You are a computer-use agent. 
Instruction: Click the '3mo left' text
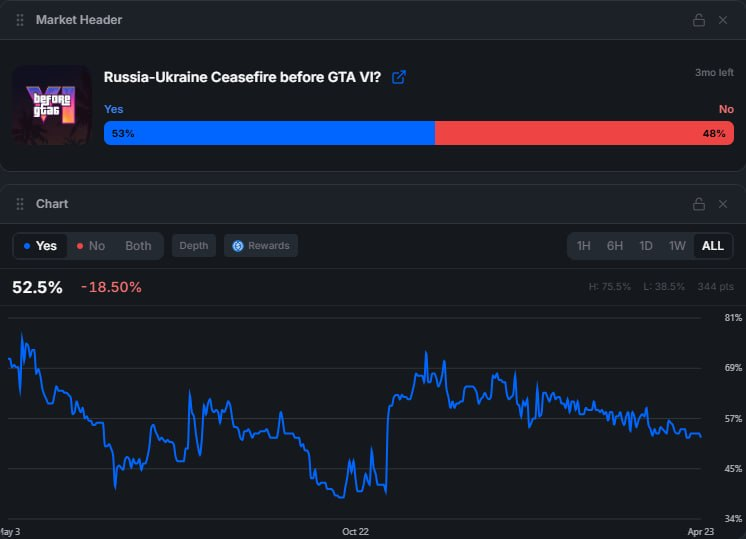(714, 73)
